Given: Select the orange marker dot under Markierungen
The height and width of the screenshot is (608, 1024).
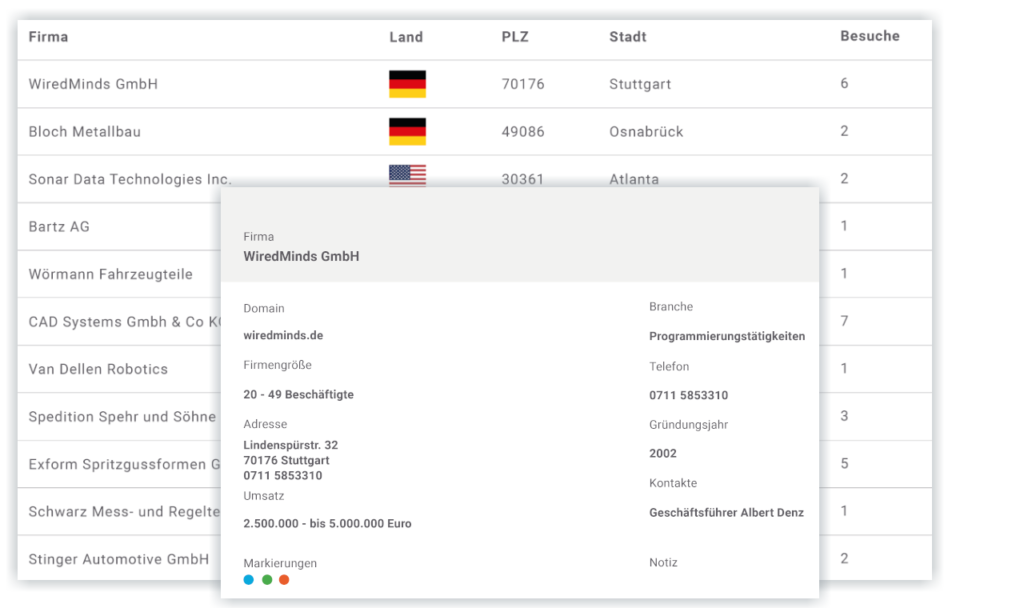Looking at the screenshot, I should (x=284, y=580).
